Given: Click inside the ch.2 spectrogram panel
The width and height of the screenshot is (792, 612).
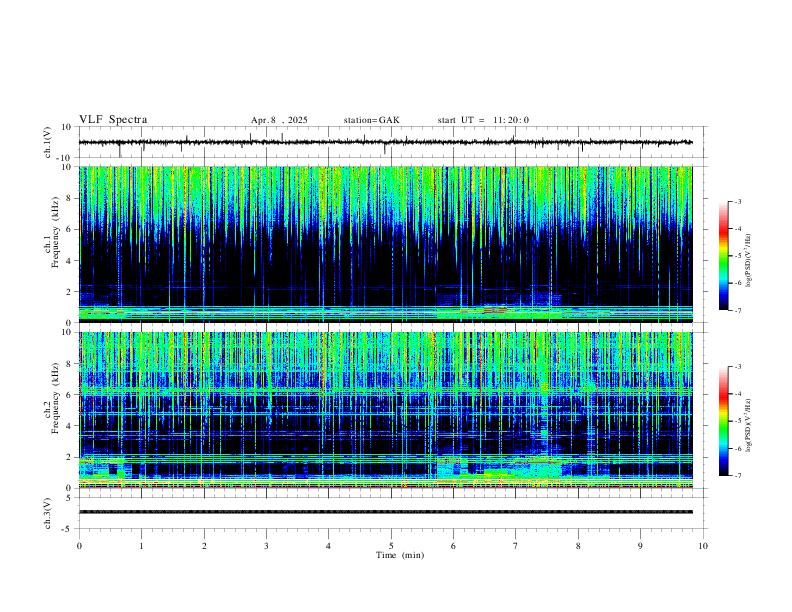Looking at the screenshot, I should [x=385, y=410].
